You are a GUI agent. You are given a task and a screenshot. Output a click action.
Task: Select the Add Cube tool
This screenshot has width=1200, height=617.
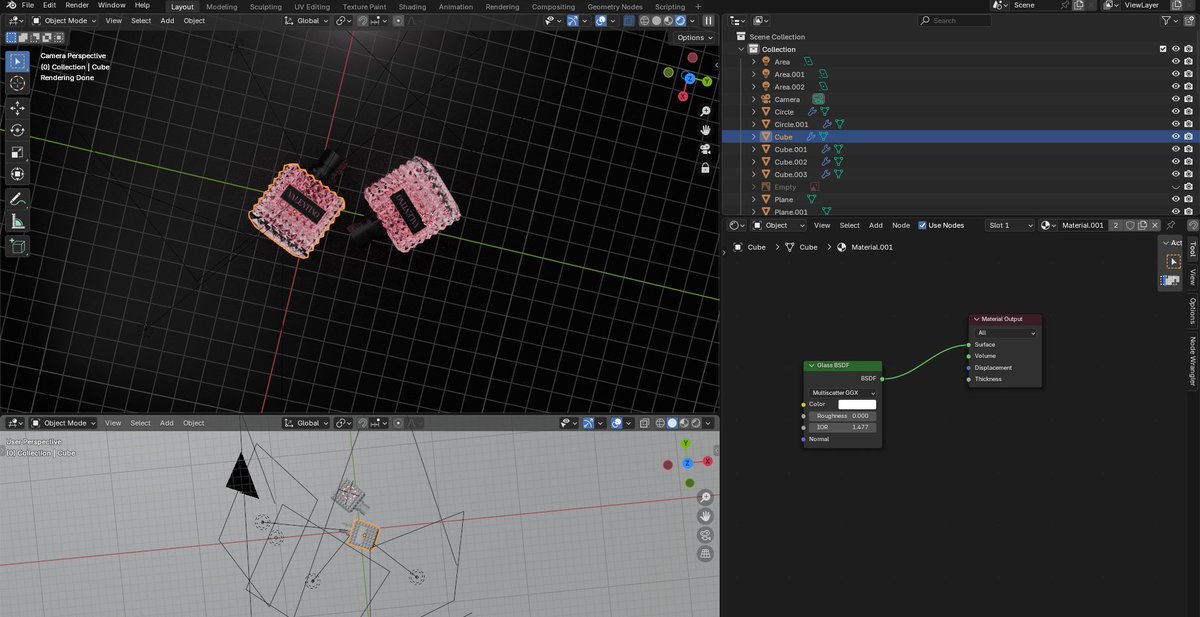click(x=17, y=244)
